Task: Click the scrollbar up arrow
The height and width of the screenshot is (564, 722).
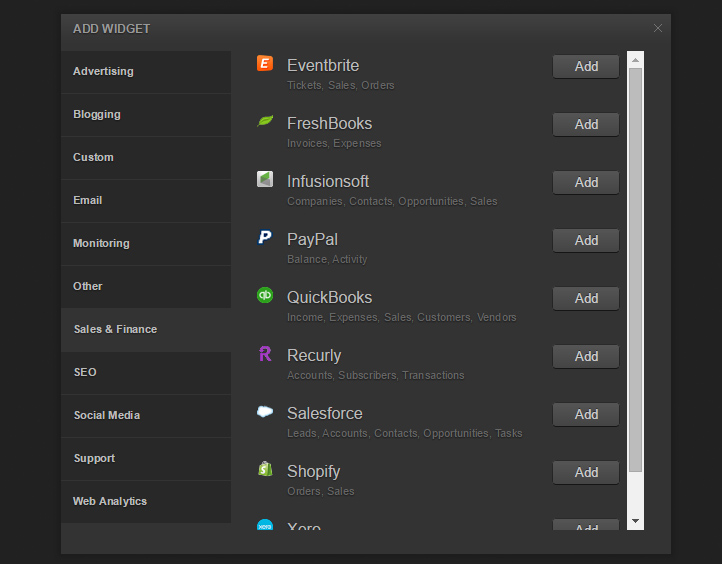Action: pyautogui.click(x=635, y=60)
